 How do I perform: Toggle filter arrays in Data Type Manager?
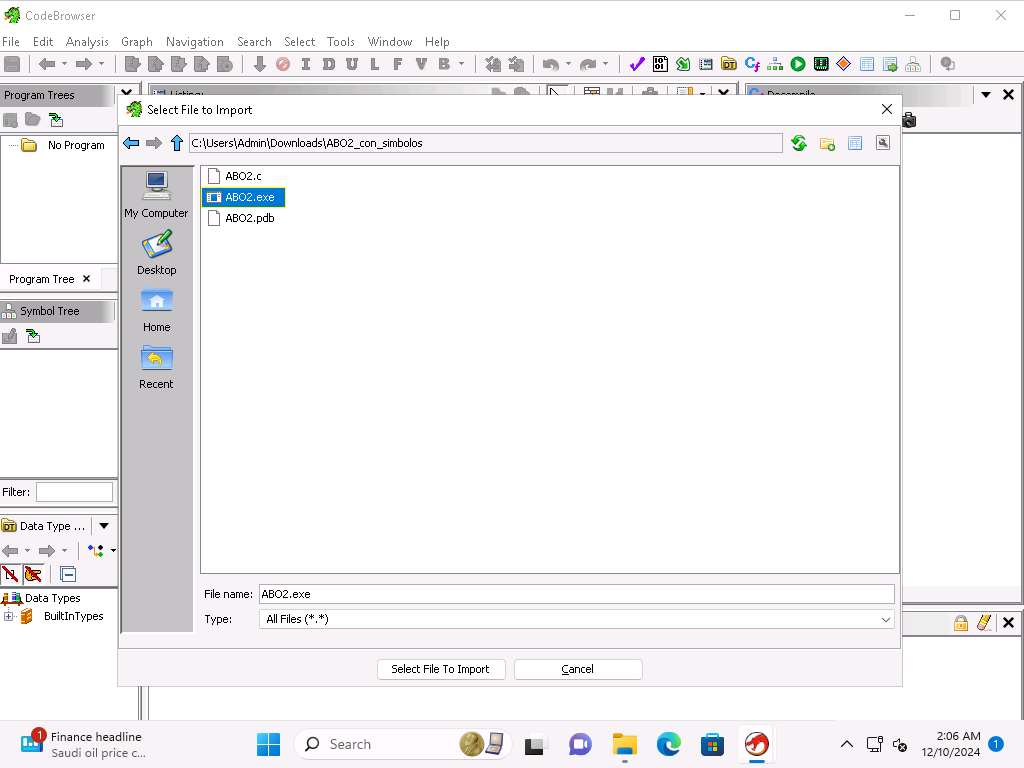10,574
